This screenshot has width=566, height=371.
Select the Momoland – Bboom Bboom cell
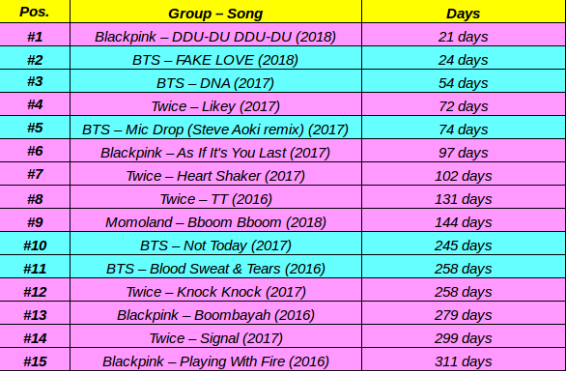tap(215, 220)
